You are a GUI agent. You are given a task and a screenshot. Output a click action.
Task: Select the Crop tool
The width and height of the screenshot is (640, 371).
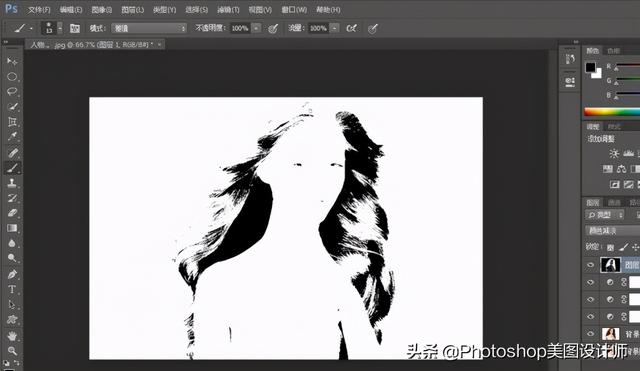(12, 122)
